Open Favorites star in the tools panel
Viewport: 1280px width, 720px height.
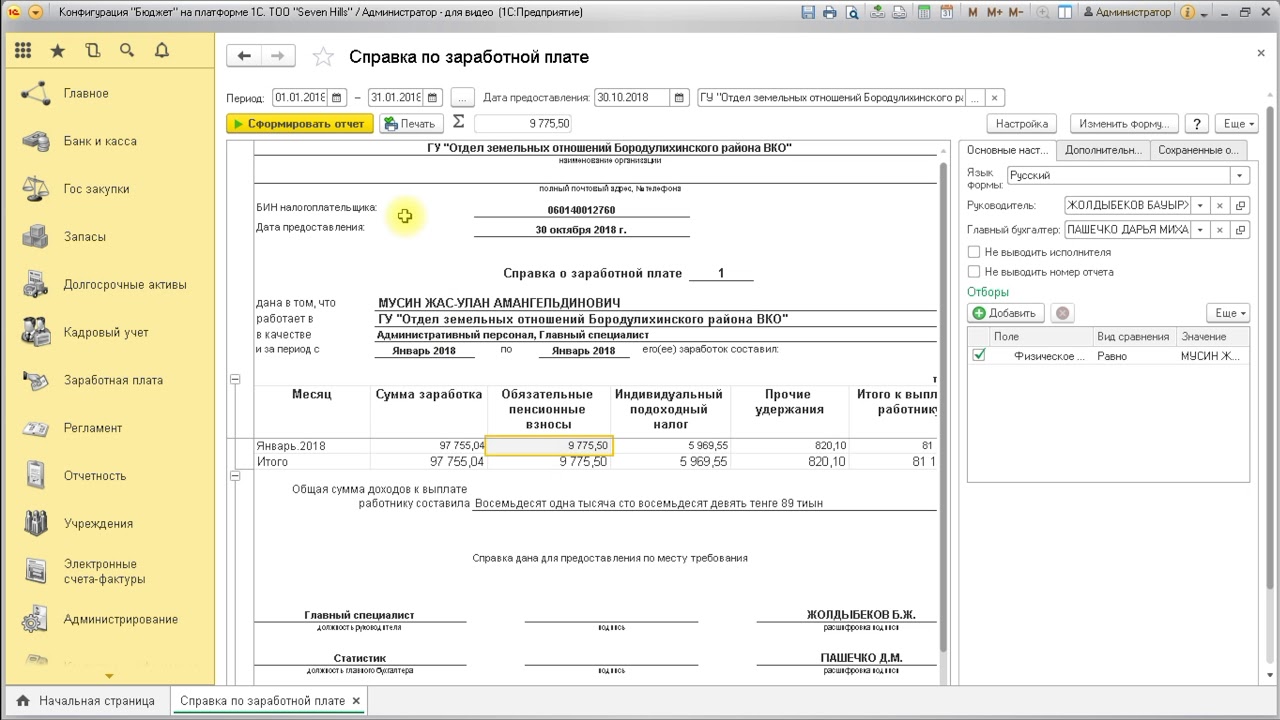pos(58,51)
